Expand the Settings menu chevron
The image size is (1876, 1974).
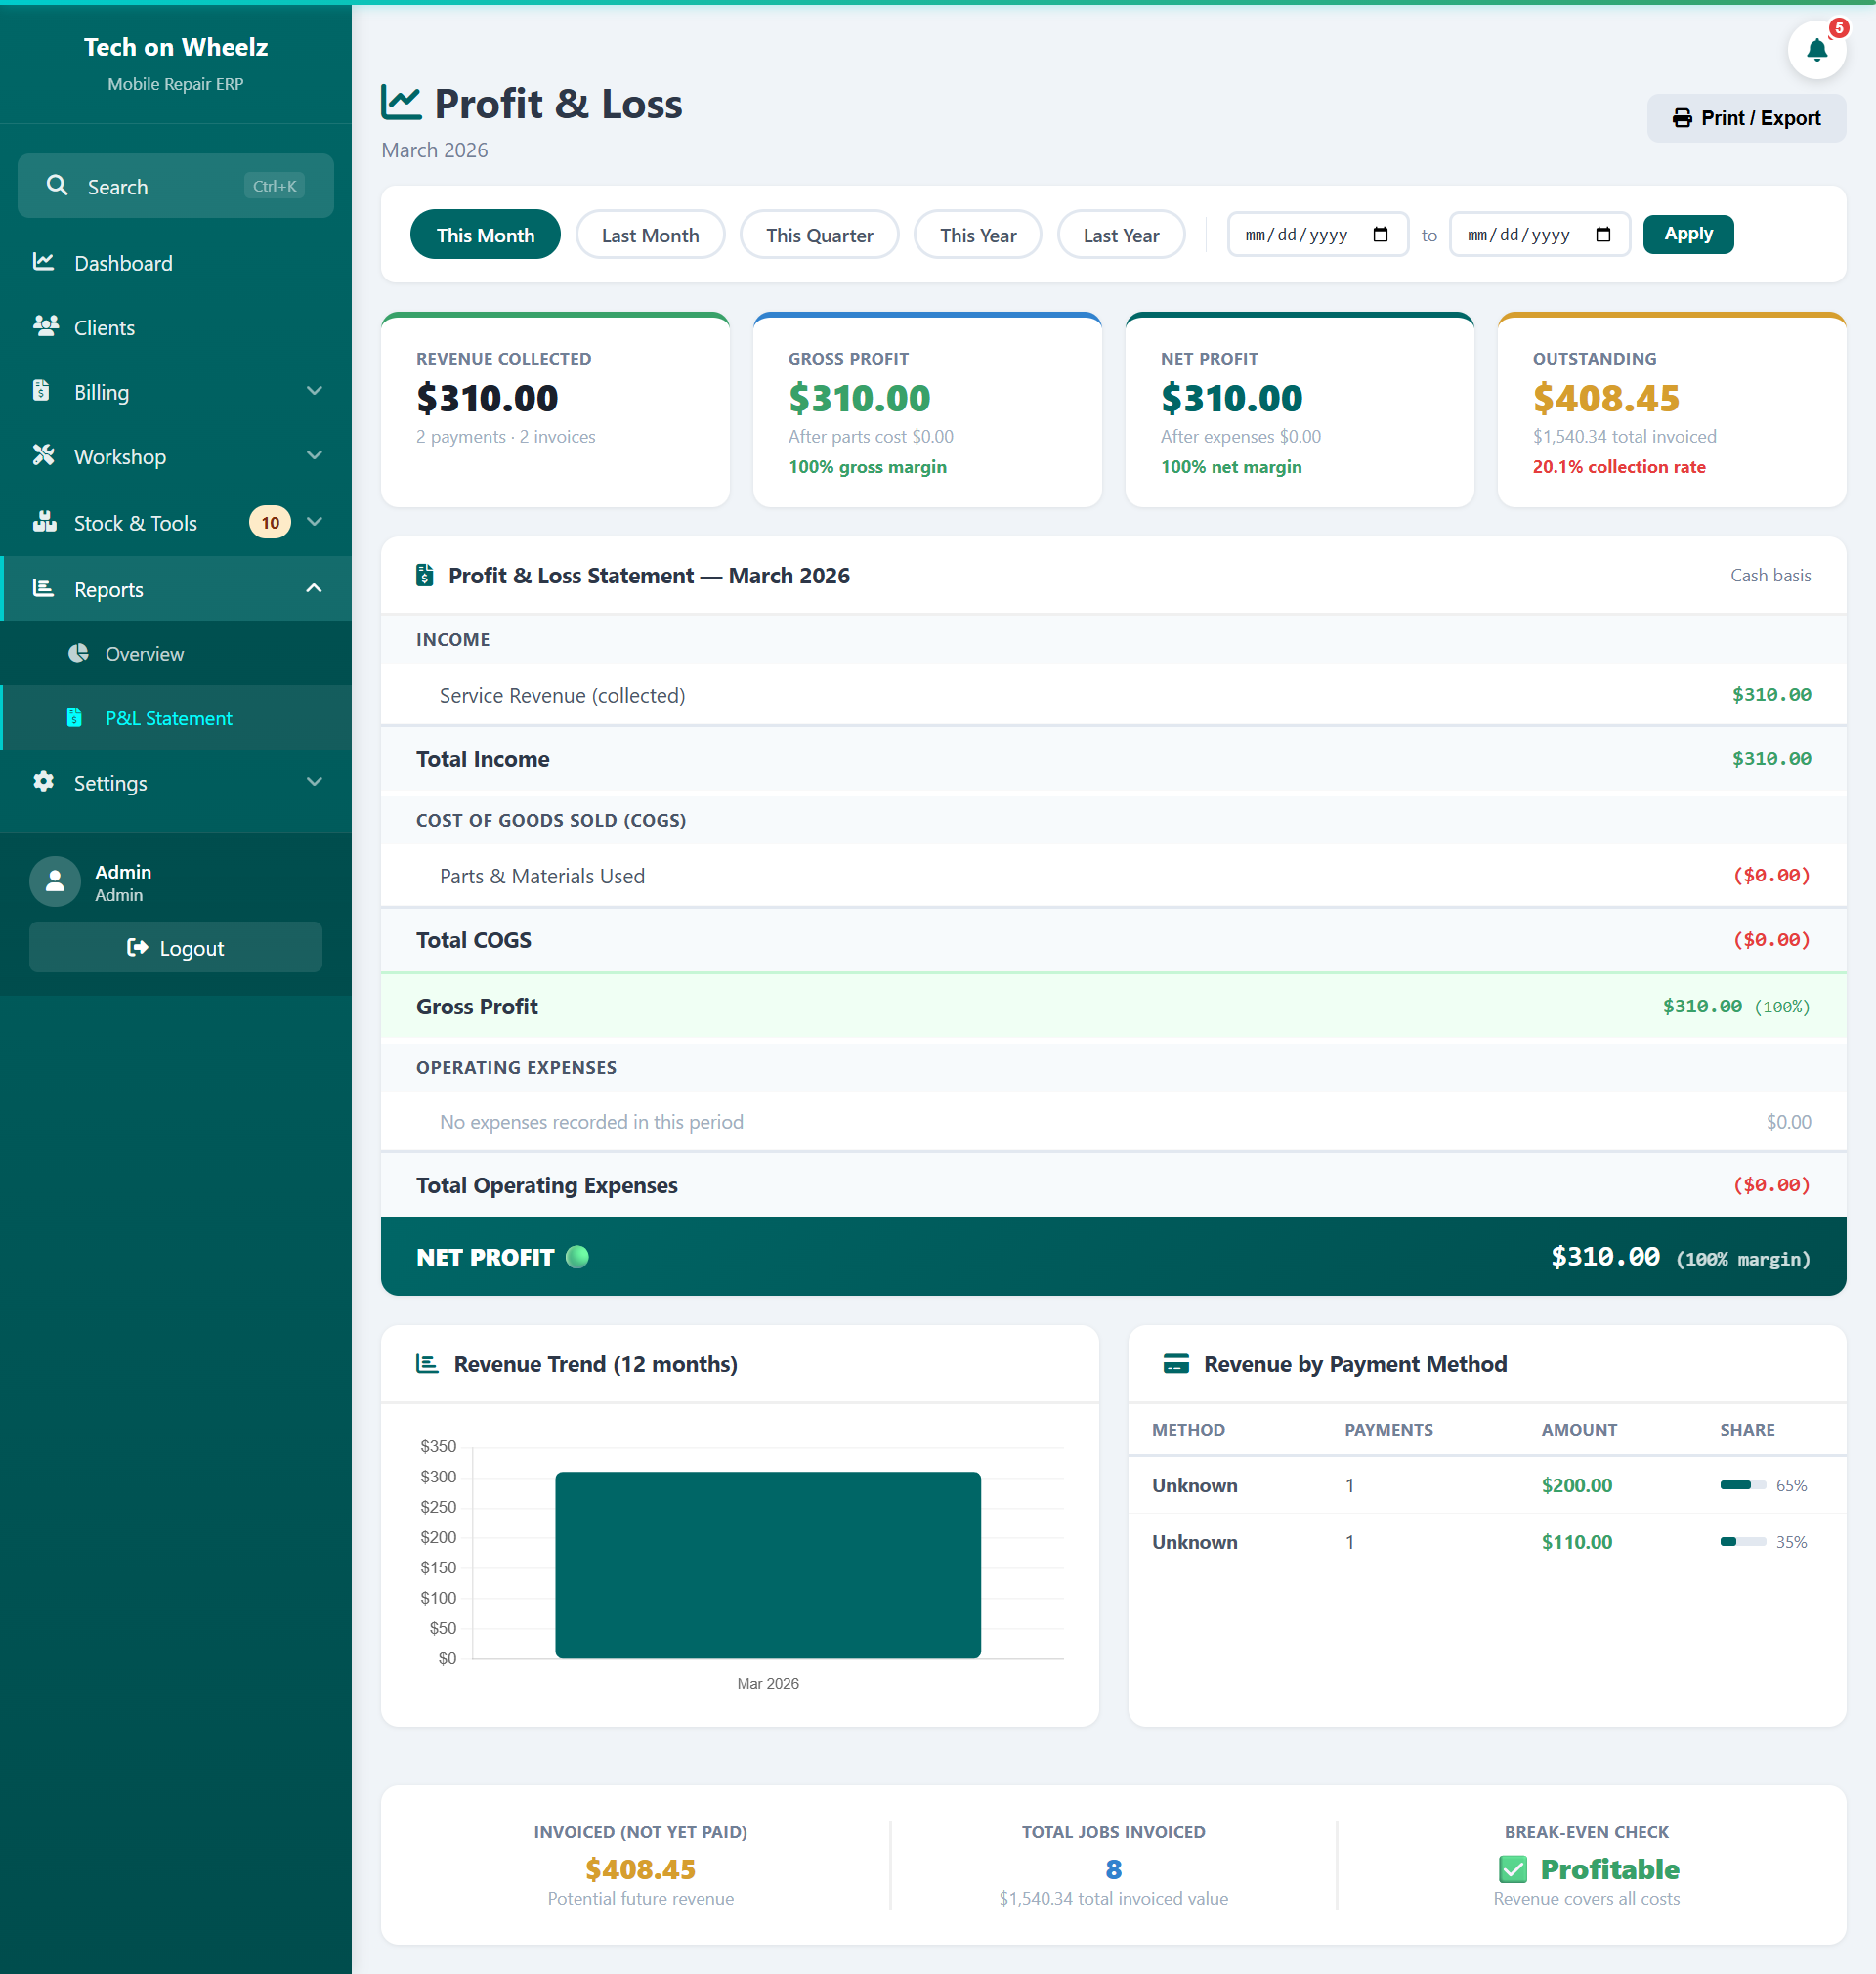pyautogui.click(x=314, y=781)
